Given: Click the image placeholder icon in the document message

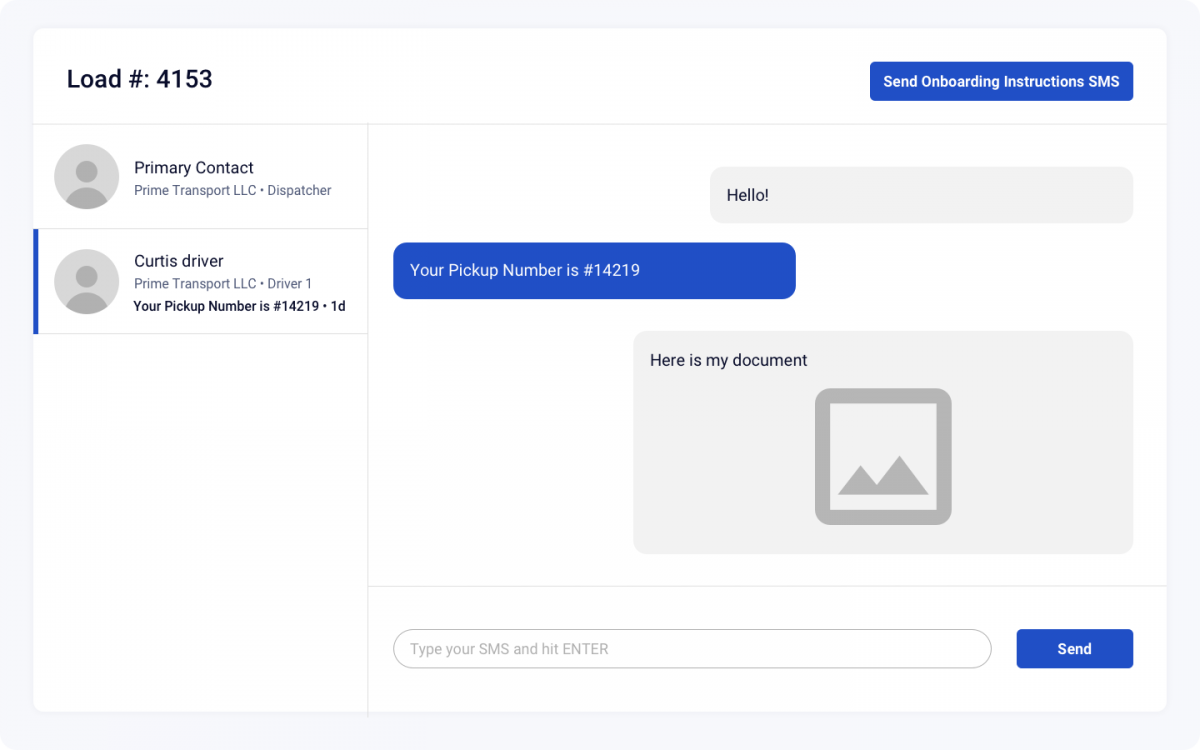Looking at the screenshot, I should coord(883,457).
